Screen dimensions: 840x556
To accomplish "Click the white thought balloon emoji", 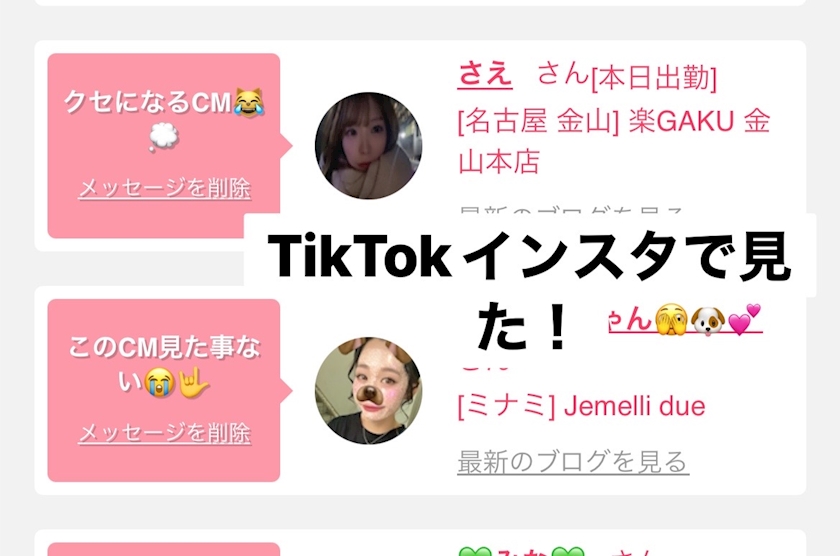I will [x=163, y=137].
